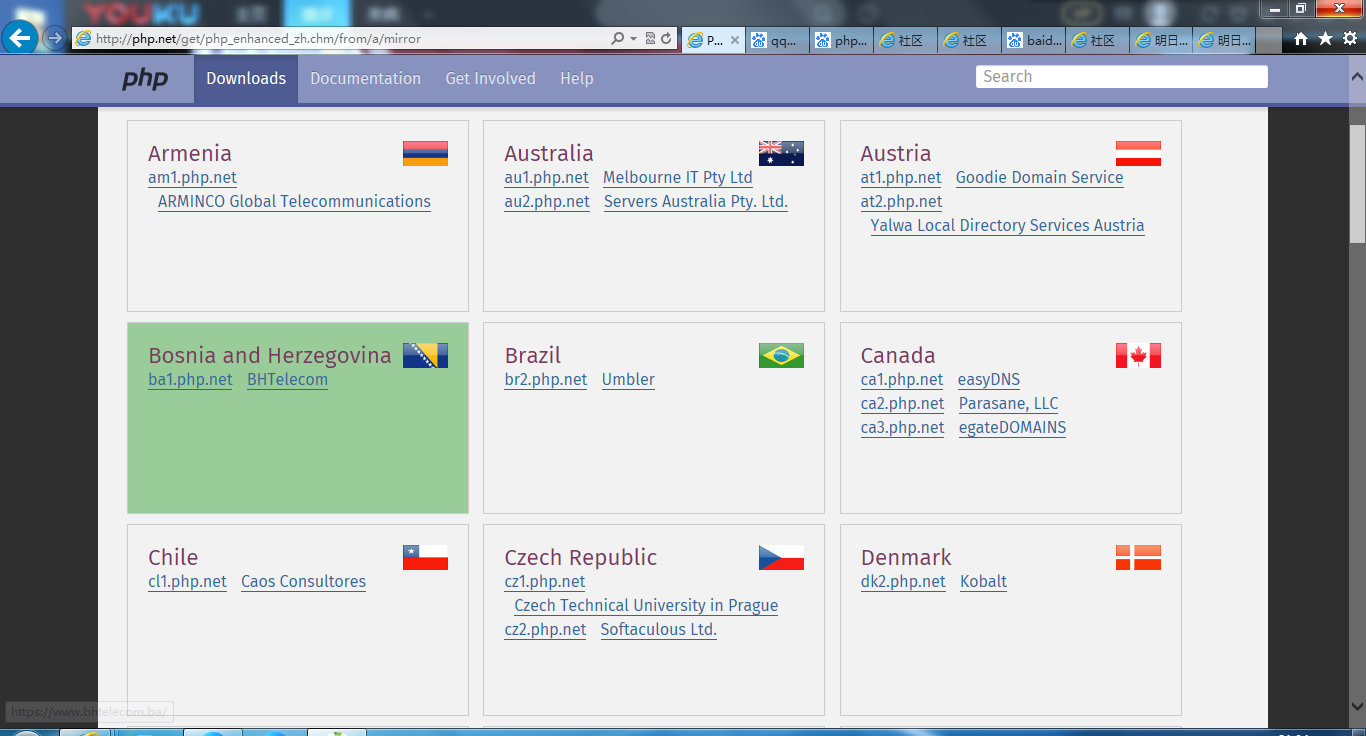Click the Denmark flag icon

(1138, 557)
